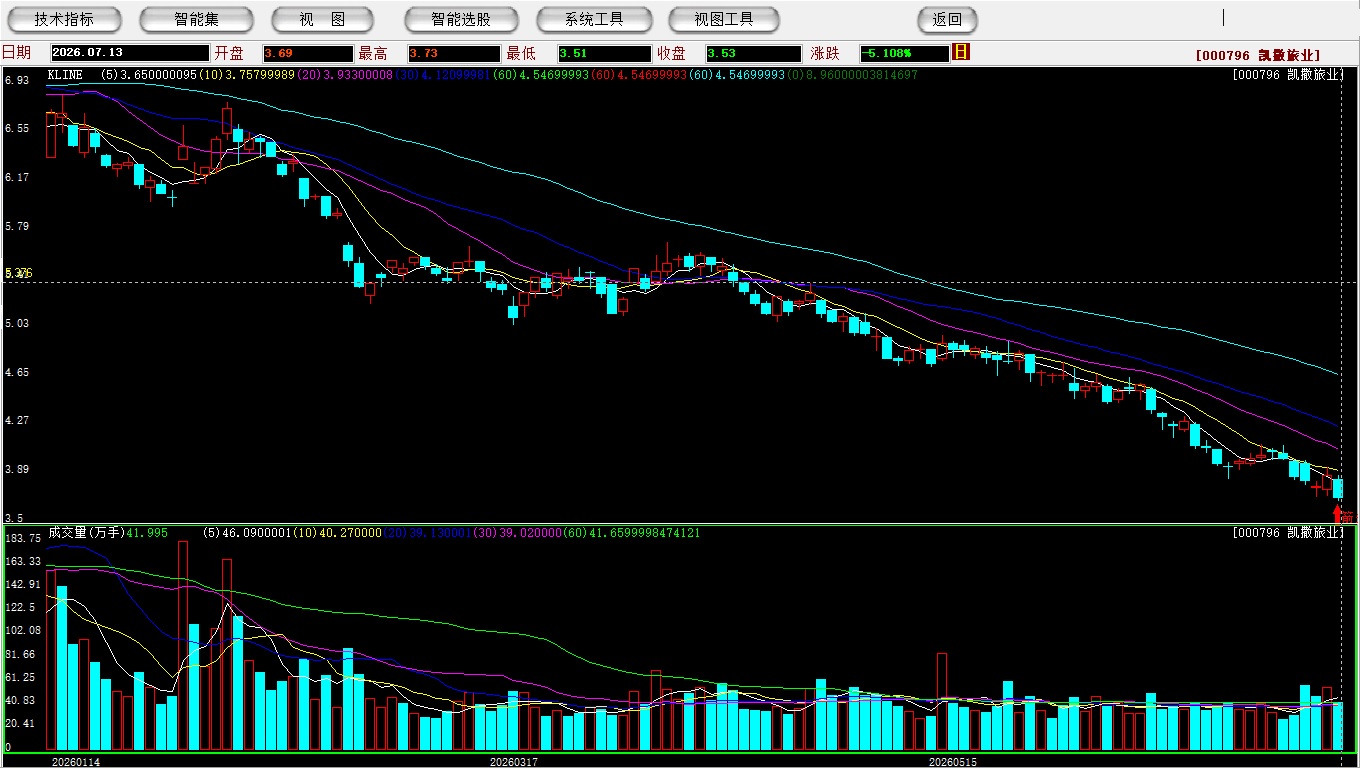Click the white stock label in K-line panel
Viewport: 1360px width, 768px height.
(1286, 75)
